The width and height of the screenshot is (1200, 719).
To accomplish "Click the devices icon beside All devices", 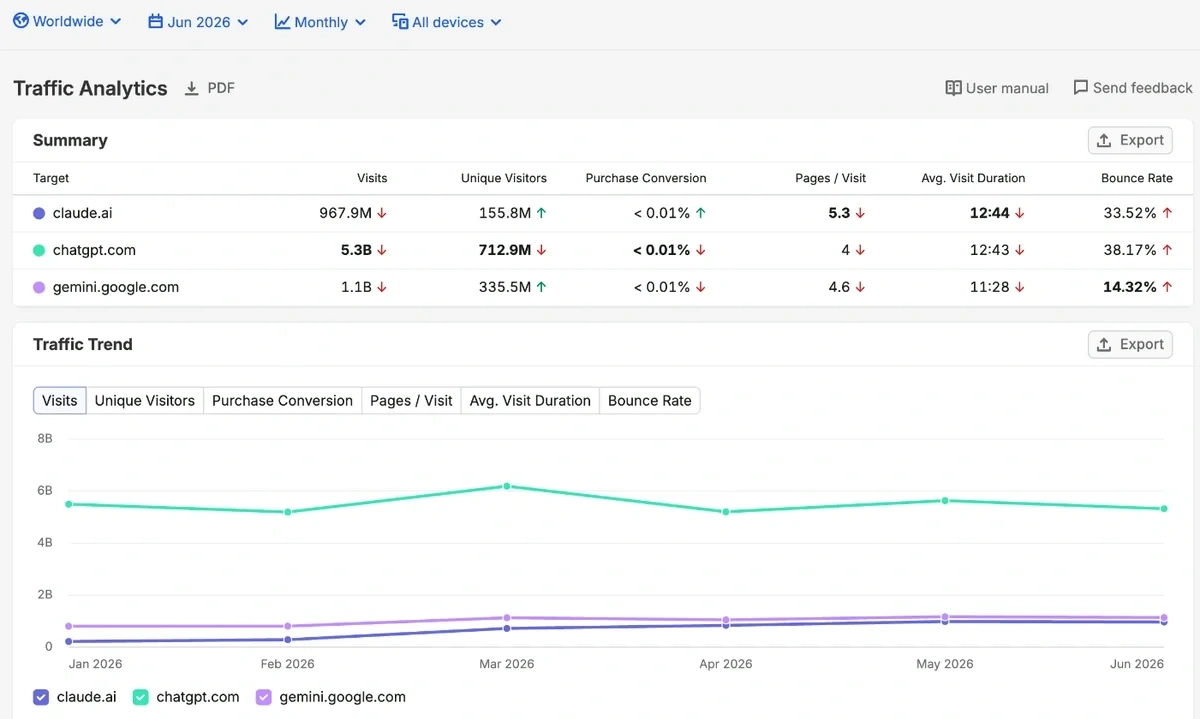I will click(x=400, y=22).
